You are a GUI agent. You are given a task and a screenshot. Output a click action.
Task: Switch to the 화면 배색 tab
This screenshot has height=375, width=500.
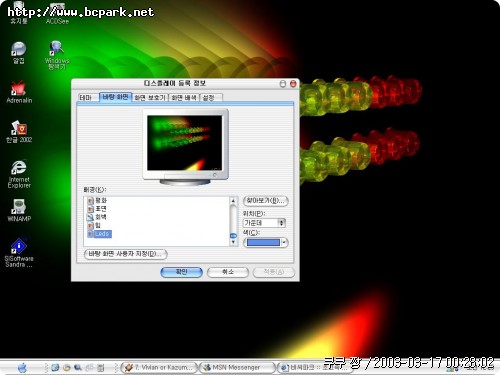(184, 98)
